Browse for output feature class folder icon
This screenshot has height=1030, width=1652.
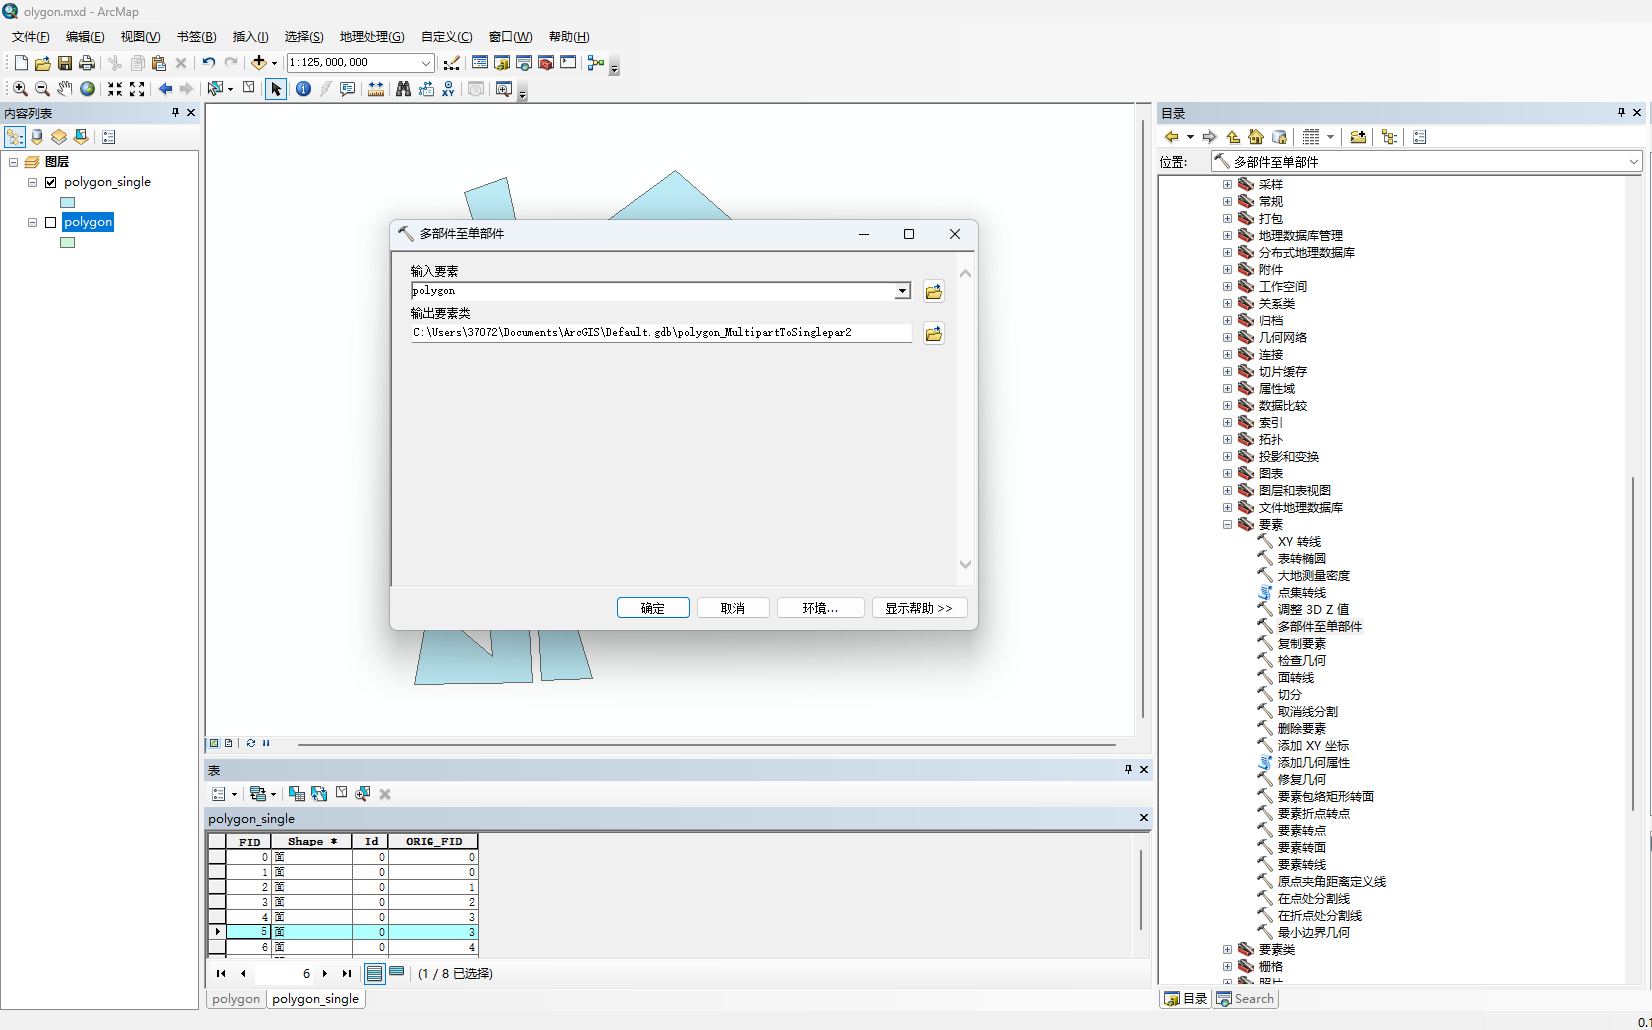tap(933, 334)
